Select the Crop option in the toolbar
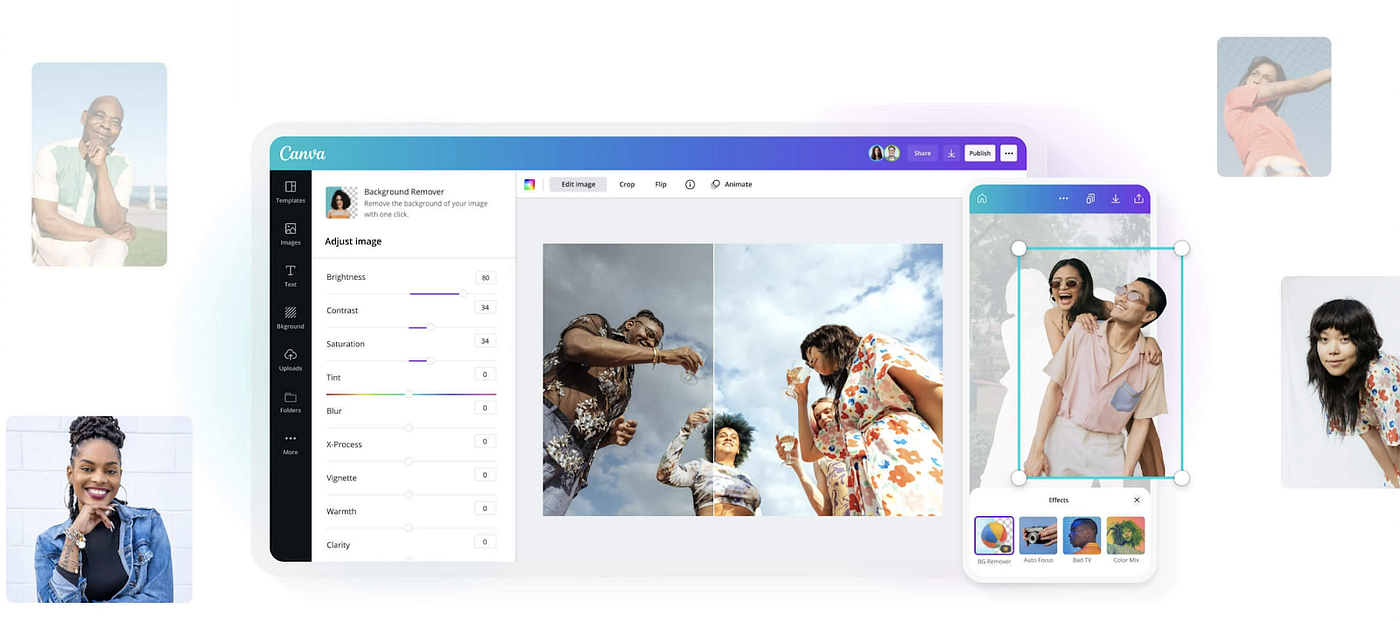1400x621 pixels. [x=627, y=184]
